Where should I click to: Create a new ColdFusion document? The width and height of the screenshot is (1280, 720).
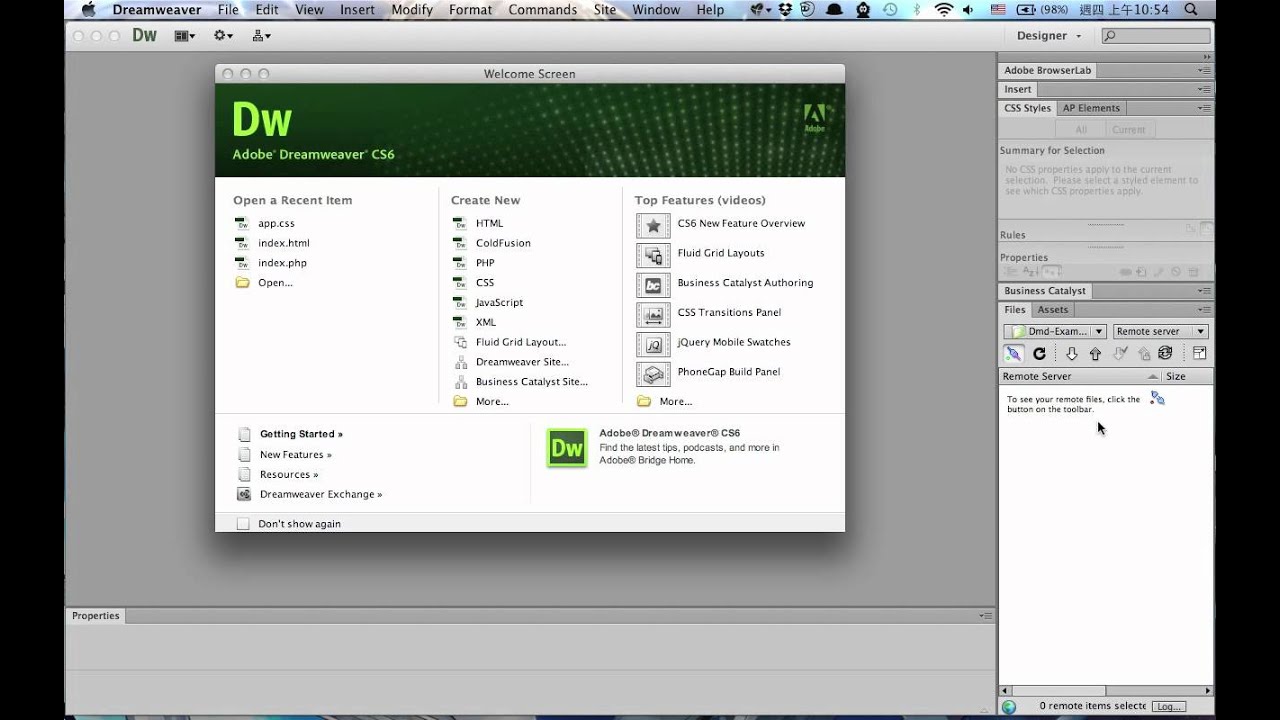[503, 243]
